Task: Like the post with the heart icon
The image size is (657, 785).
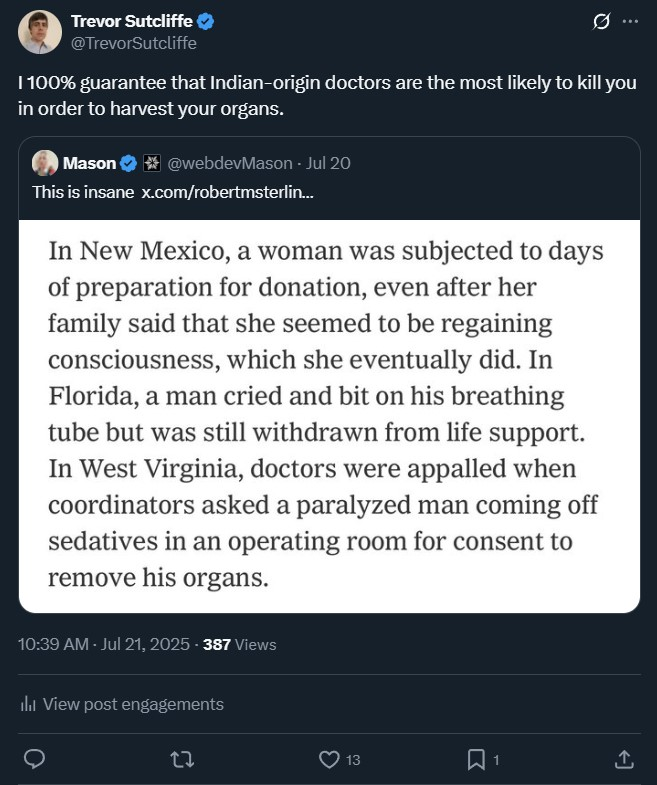Action: (x=329, y=759)
